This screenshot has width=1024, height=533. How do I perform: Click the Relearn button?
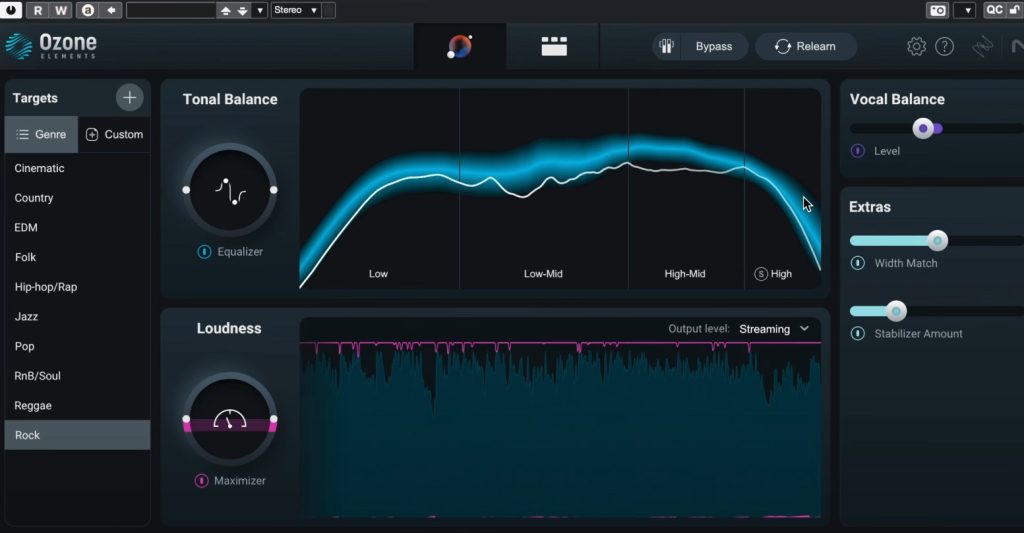point(805,46)
